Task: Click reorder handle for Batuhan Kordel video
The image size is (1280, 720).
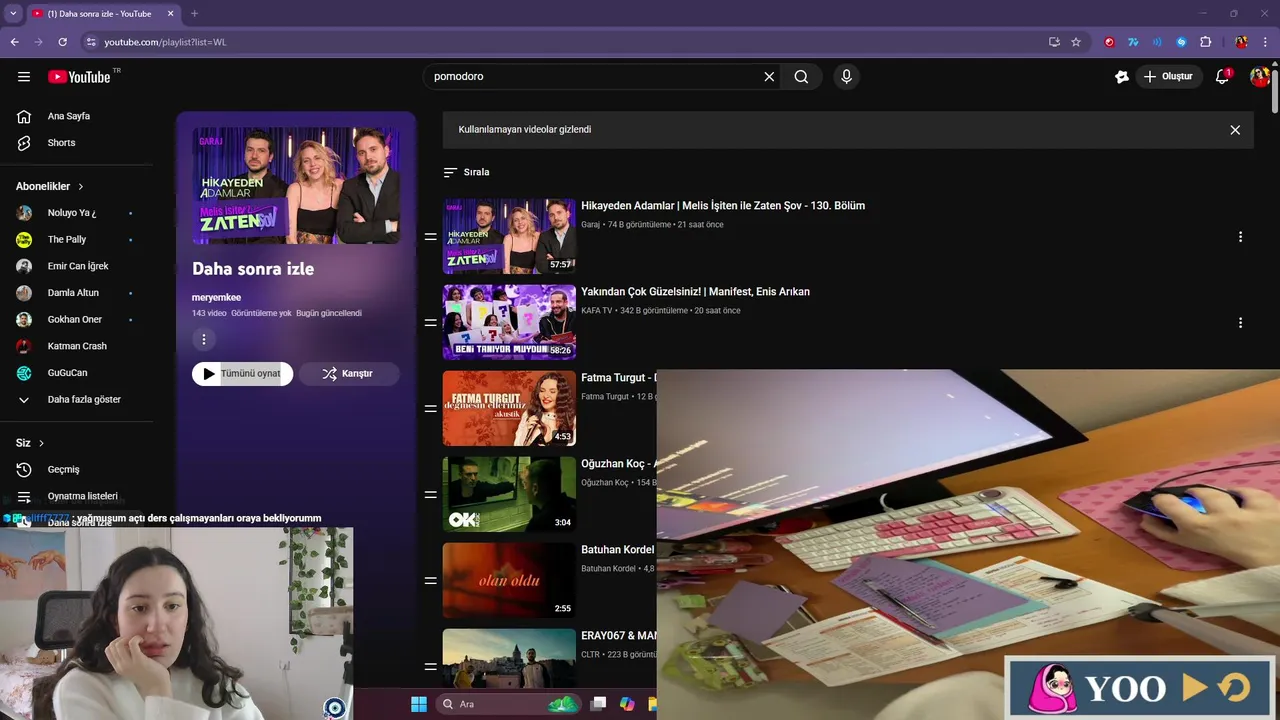Action: pyautogui.click(x=430, y=581)
